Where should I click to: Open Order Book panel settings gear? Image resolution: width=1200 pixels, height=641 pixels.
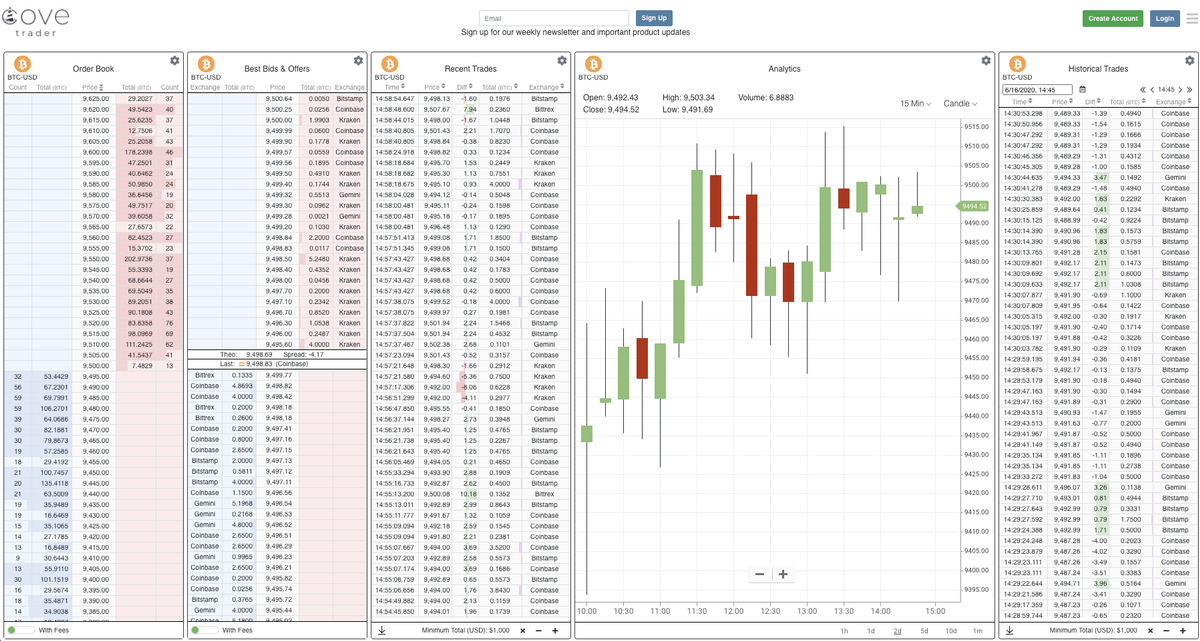(x=175, y=62)
